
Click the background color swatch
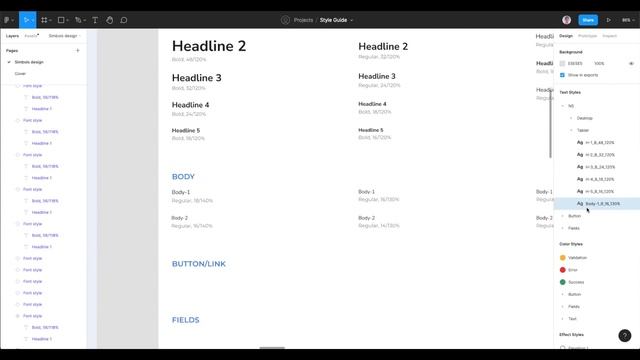562,64
